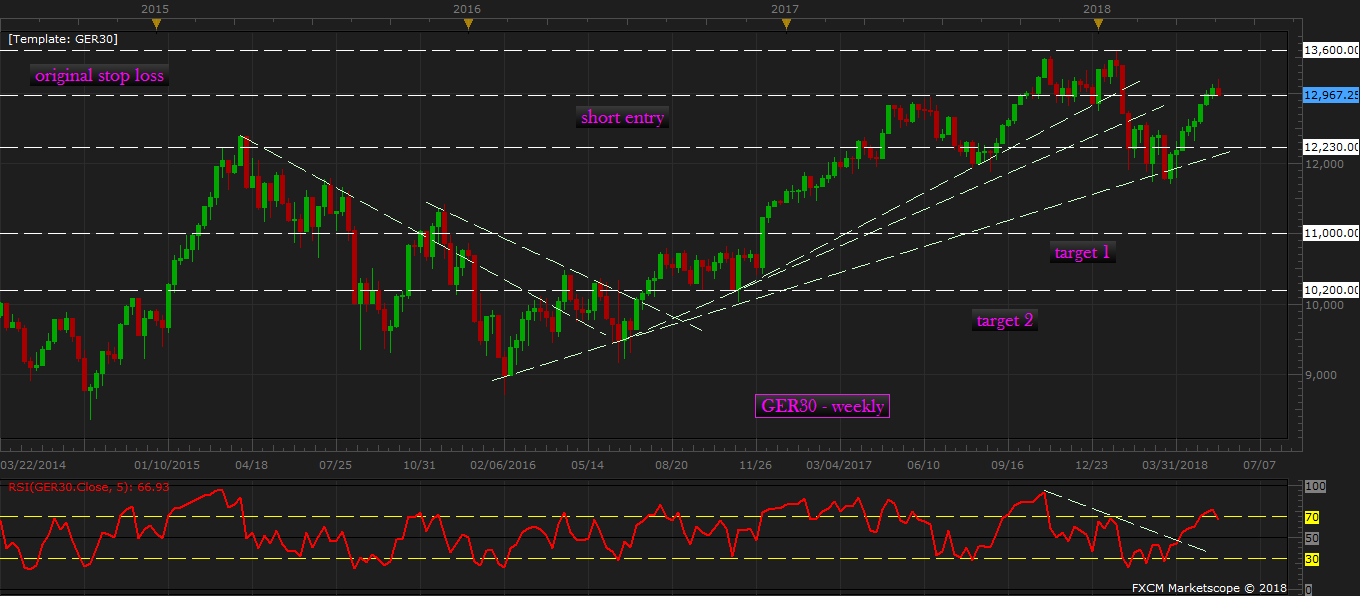Click the 2016 year marker triangle
The height and width of the screenshot is (596, 1360).
(468, 23)
